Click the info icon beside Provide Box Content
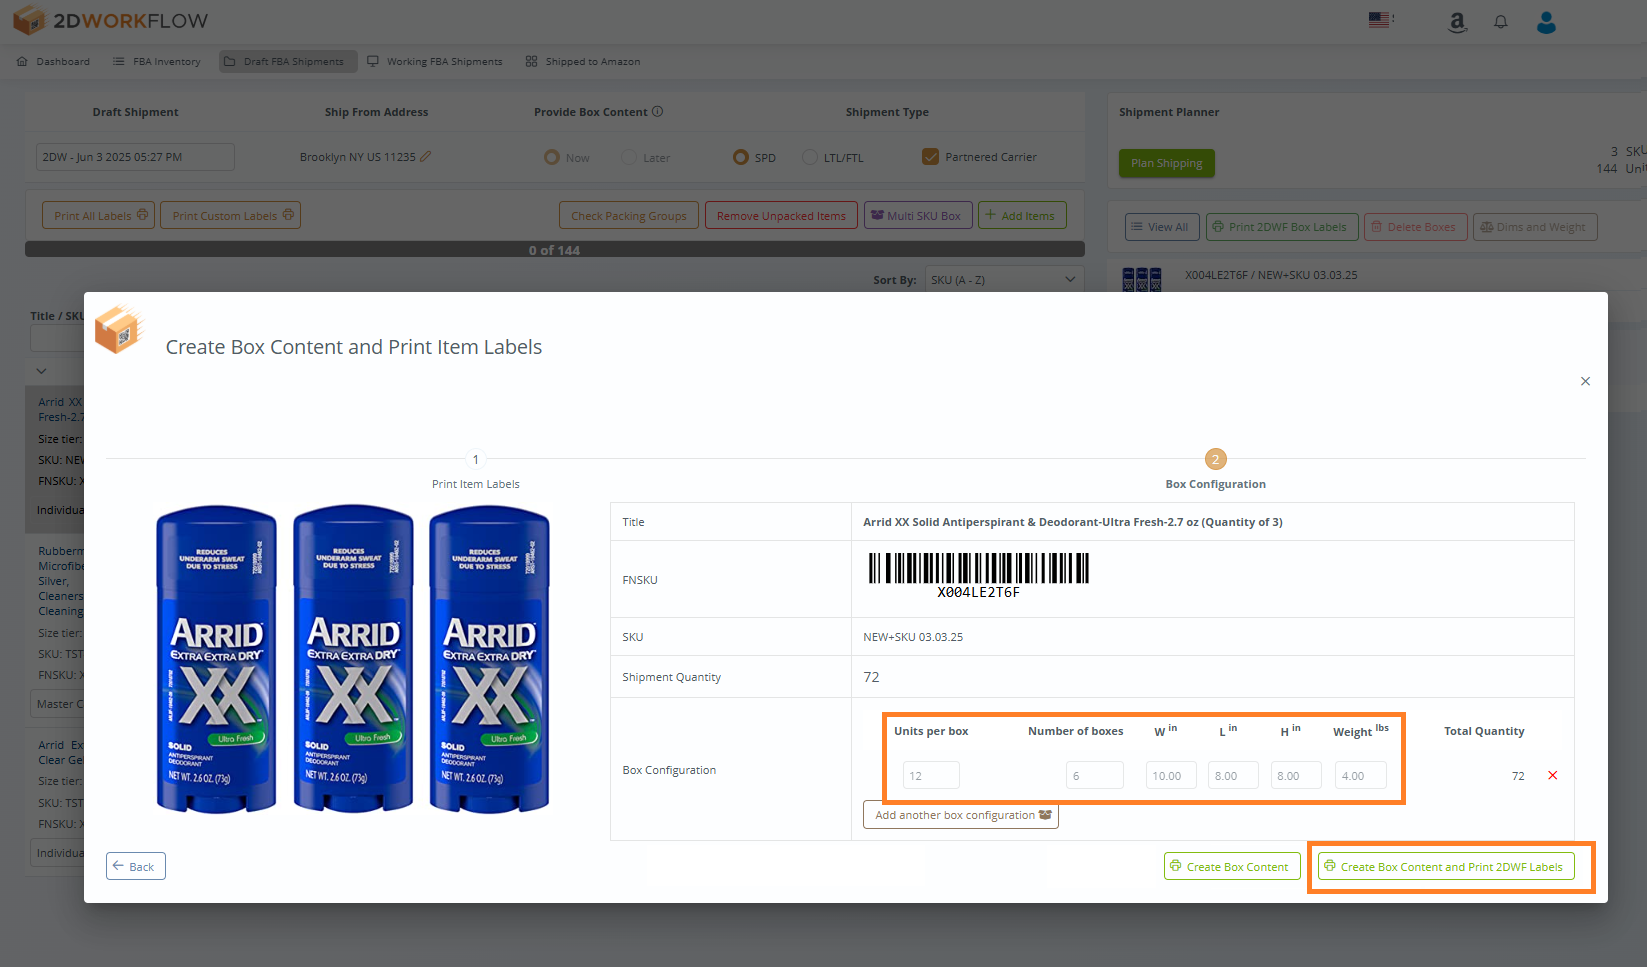Screen dimensions: 1647x967 coord(658,112)
